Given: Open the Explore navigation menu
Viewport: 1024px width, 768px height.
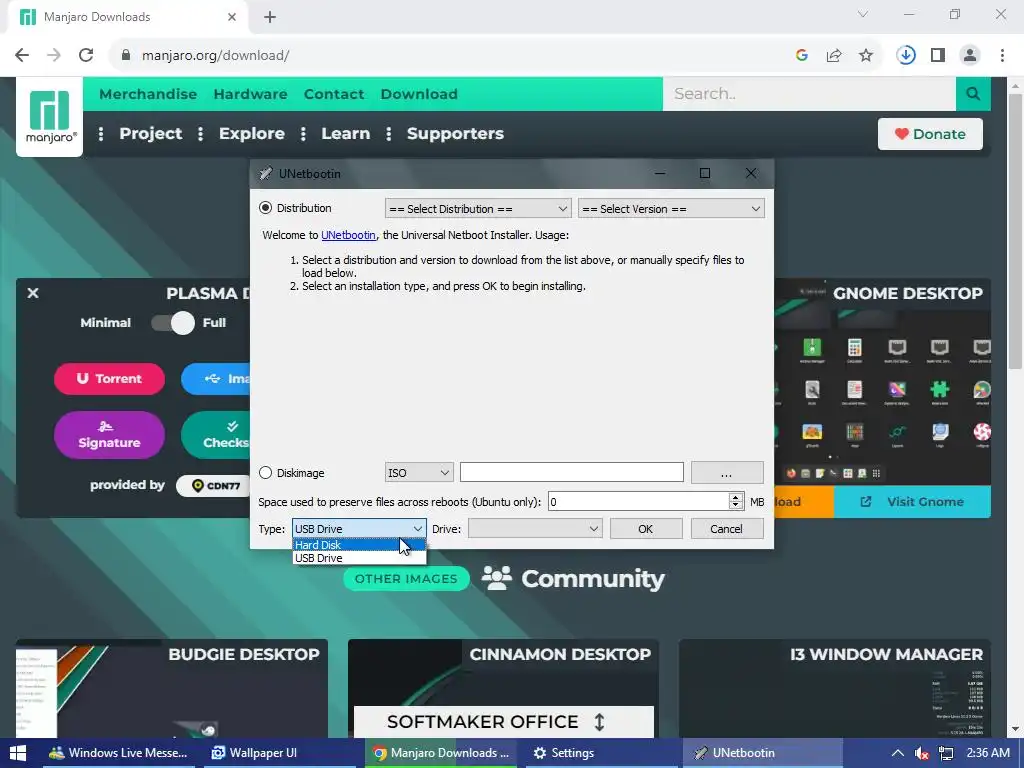Looking at the screenshot, I should click(251, 133).
